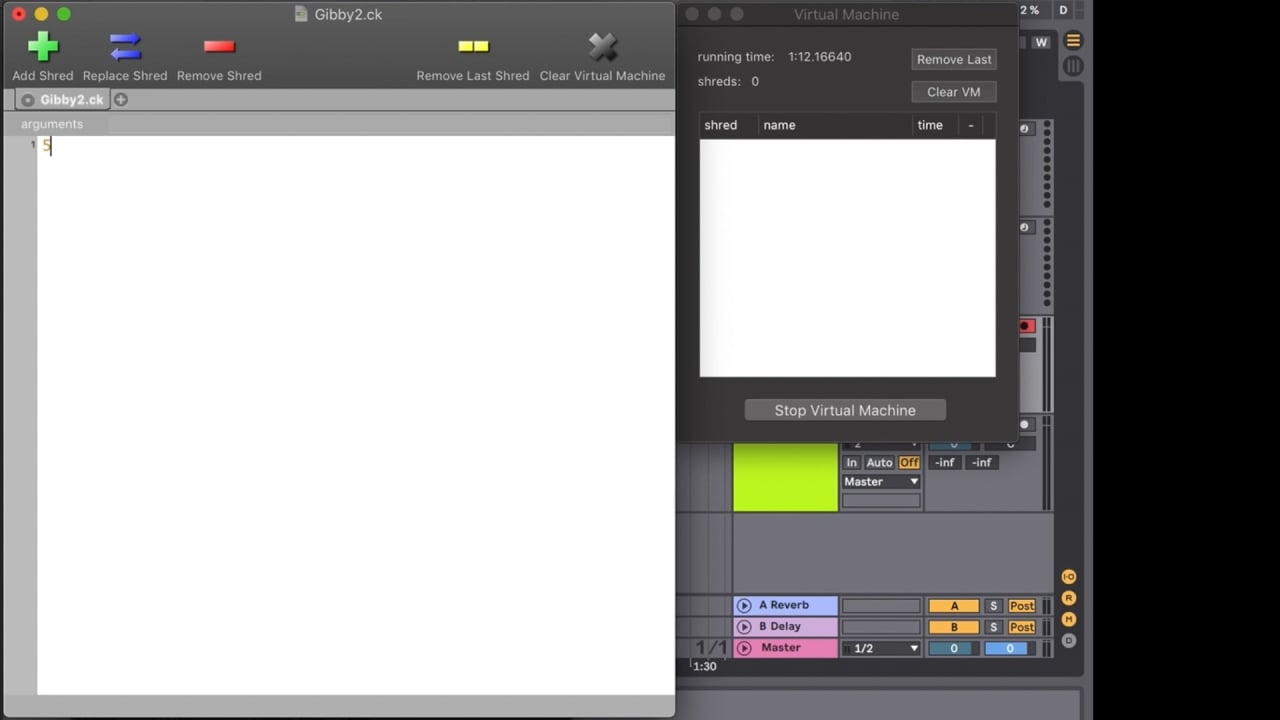The height and width of the screenshot is (720, 1280).
Task: Click the right -inf peak level readout
Action: click(x=982, y=463)
